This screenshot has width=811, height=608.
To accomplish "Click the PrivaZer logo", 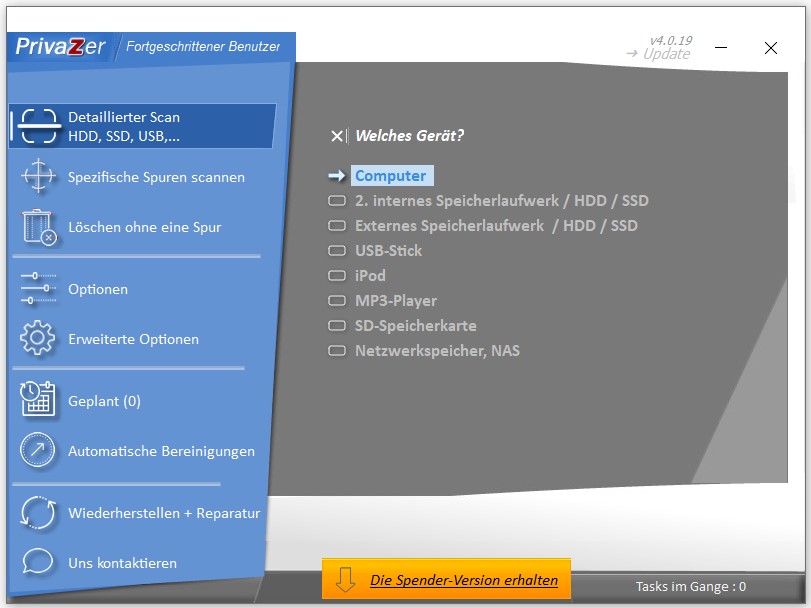I will click(60, 47).
